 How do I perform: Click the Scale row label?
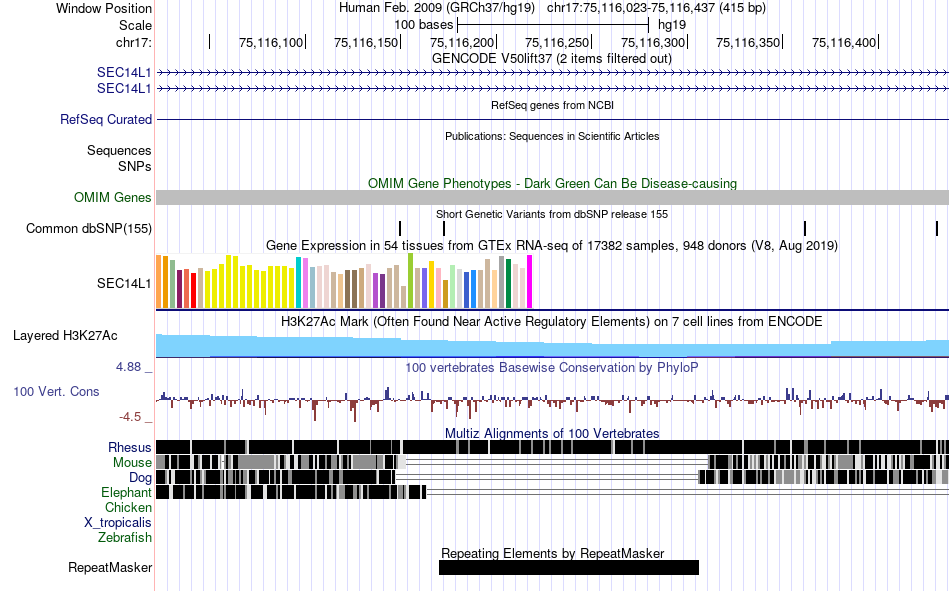point(135,25)
